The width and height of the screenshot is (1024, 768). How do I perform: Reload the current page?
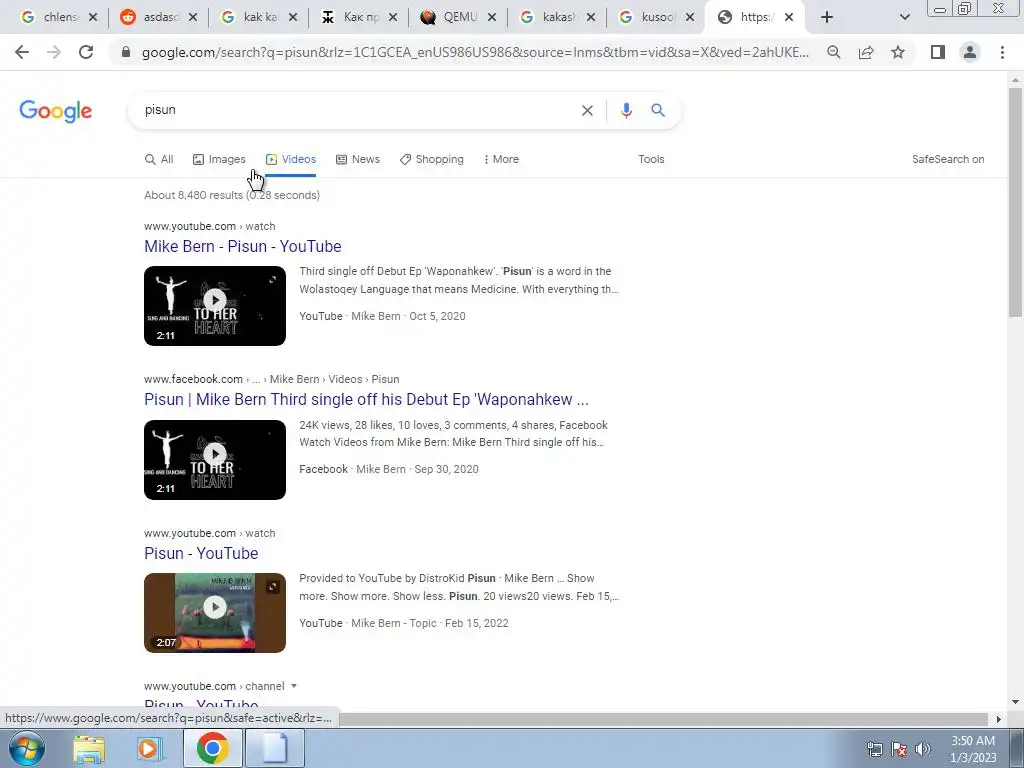pos(86,52)
